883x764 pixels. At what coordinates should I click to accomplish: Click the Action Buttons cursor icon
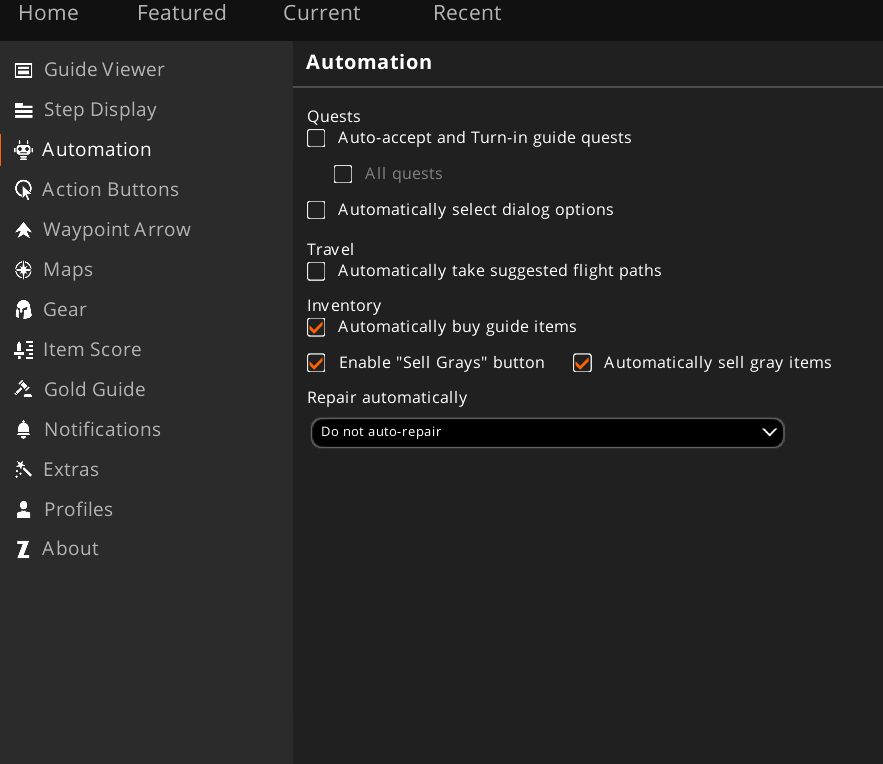pos(23,190)
